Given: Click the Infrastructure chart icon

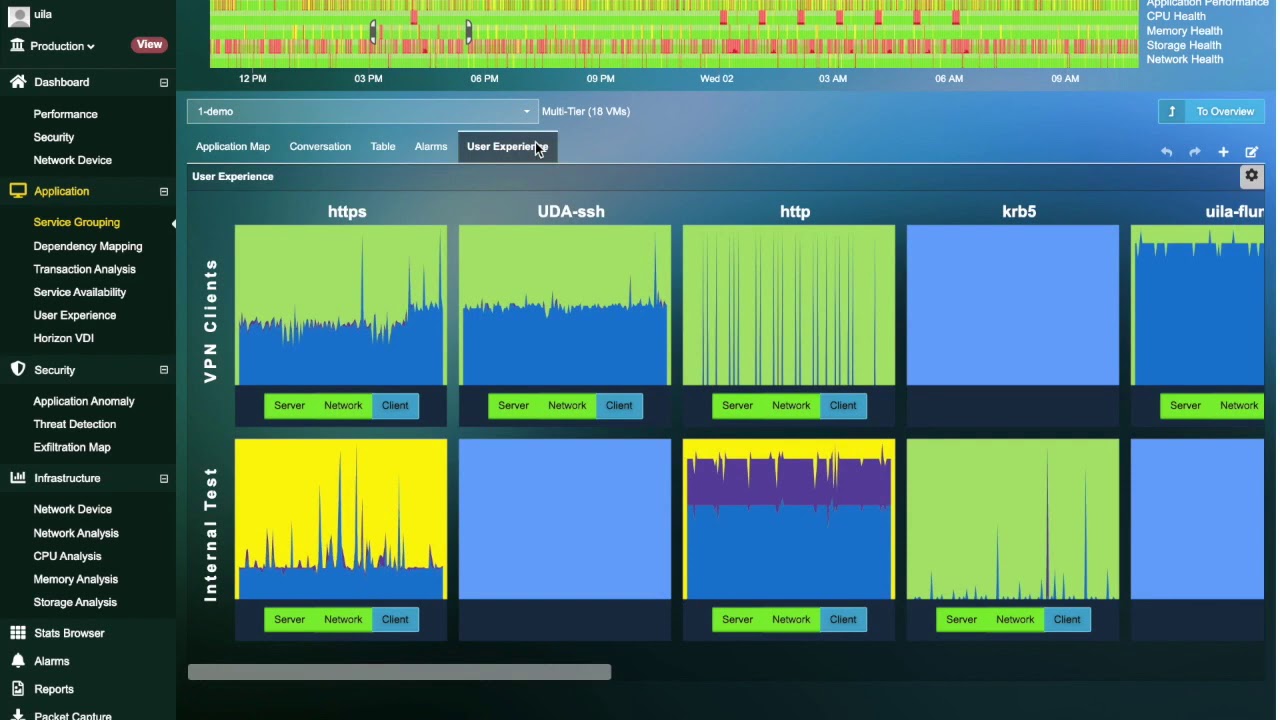Looking at the screenshot, I should click(18, 478).
